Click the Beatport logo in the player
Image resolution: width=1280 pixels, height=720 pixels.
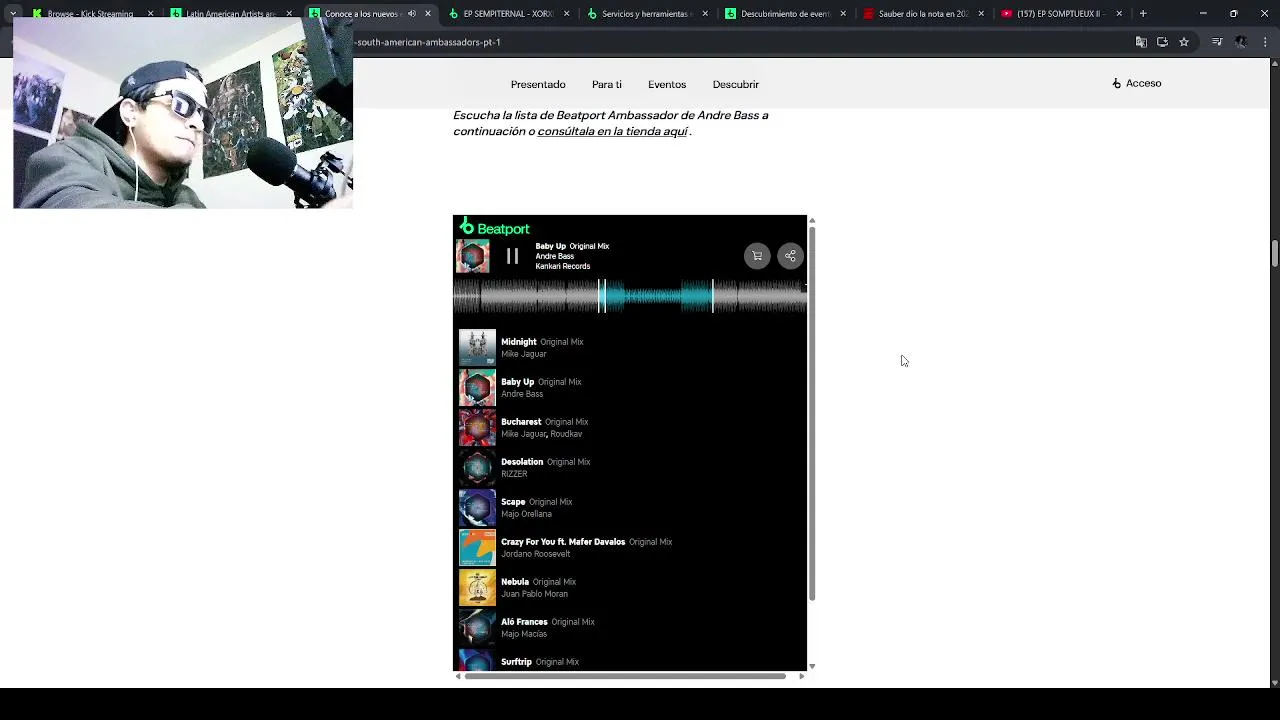(494, 228)
